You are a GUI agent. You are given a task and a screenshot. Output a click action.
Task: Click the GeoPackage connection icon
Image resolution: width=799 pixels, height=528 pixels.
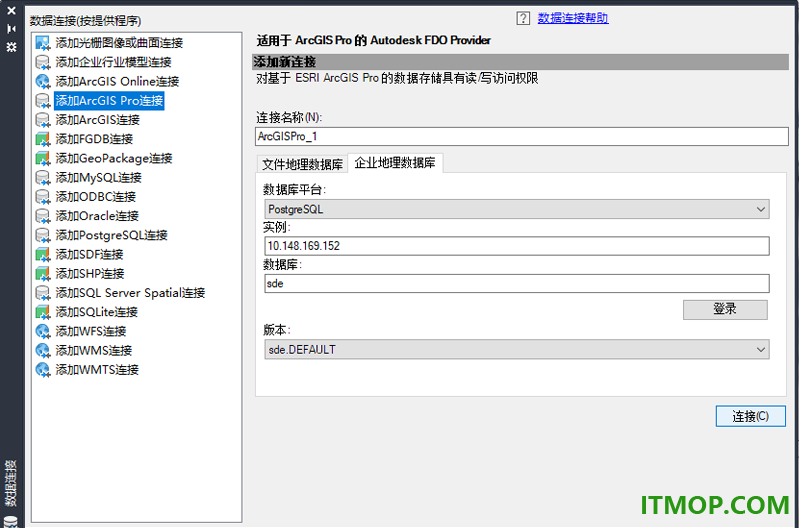click(x=43, y=159)
